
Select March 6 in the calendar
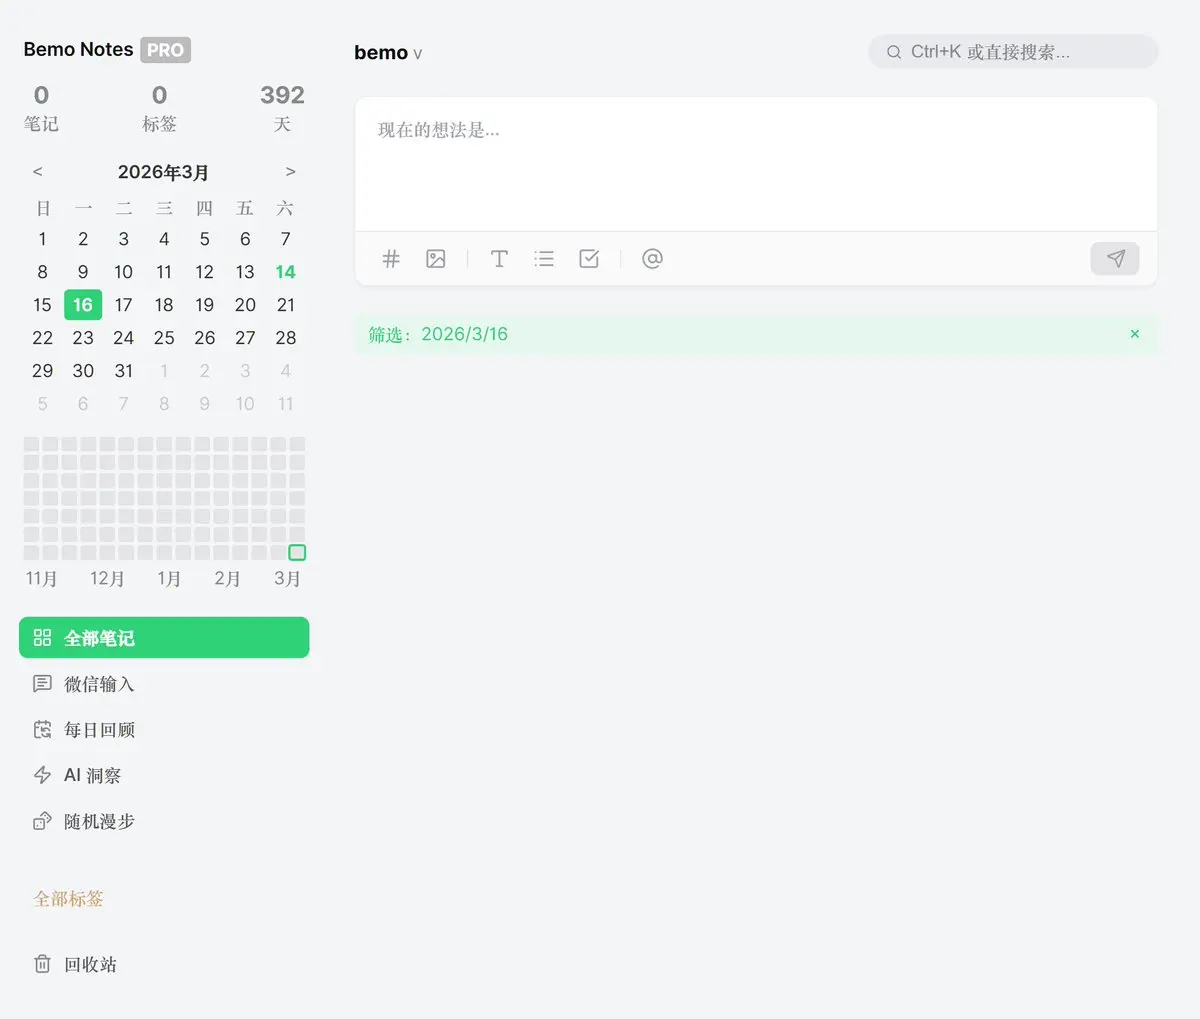(x=245, y=239)
